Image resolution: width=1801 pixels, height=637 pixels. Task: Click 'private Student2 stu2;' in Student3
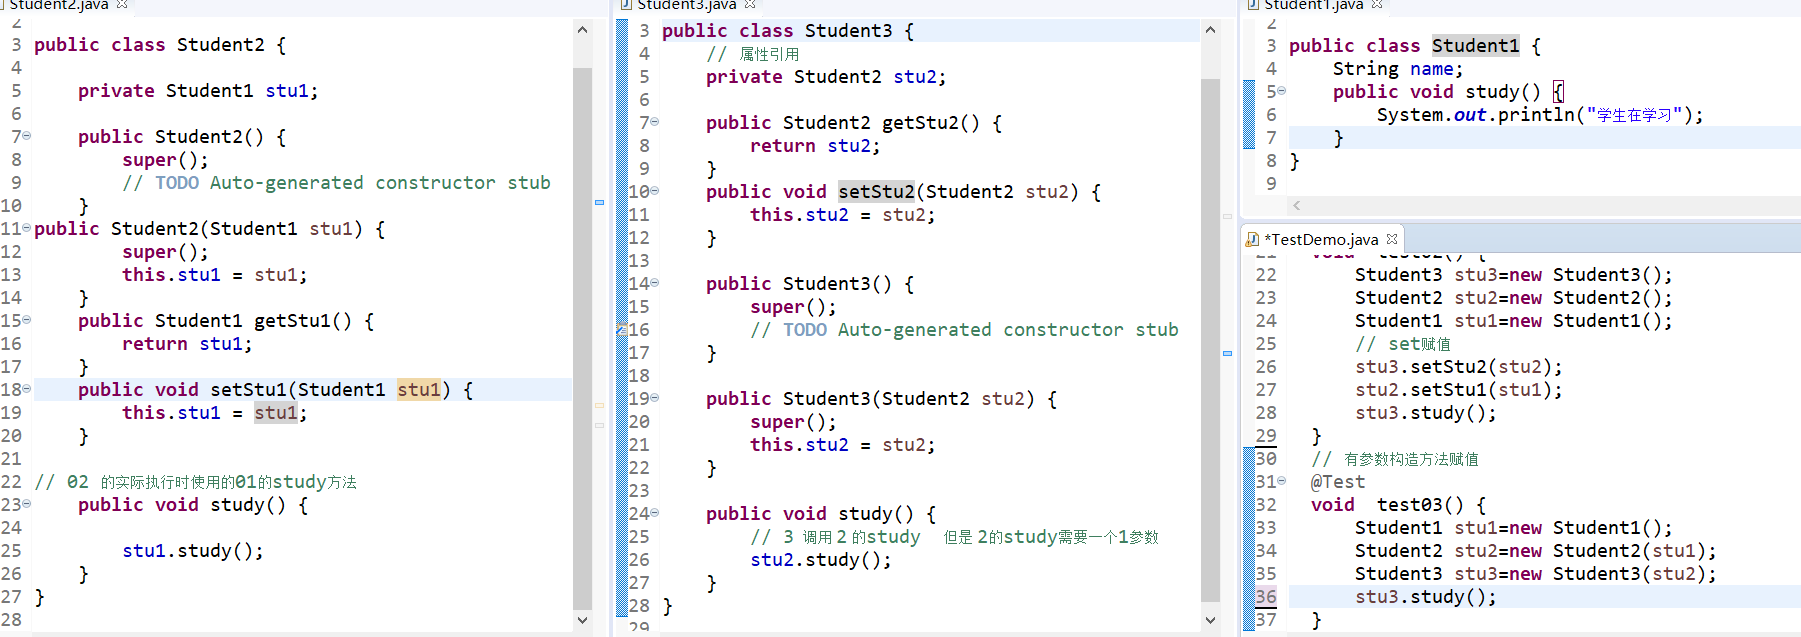click(826, 77)
